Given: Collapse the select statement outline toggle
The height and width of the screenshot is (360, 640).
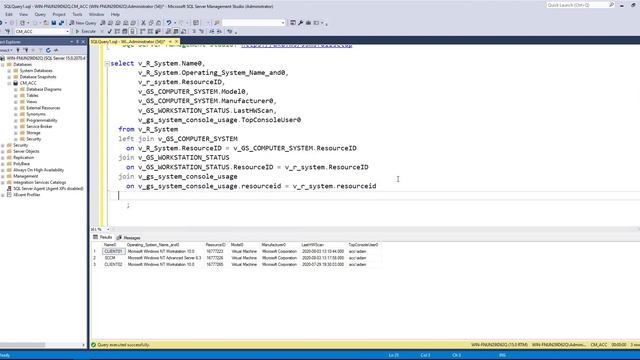Looking at the screenshot, I should point(107,64).
